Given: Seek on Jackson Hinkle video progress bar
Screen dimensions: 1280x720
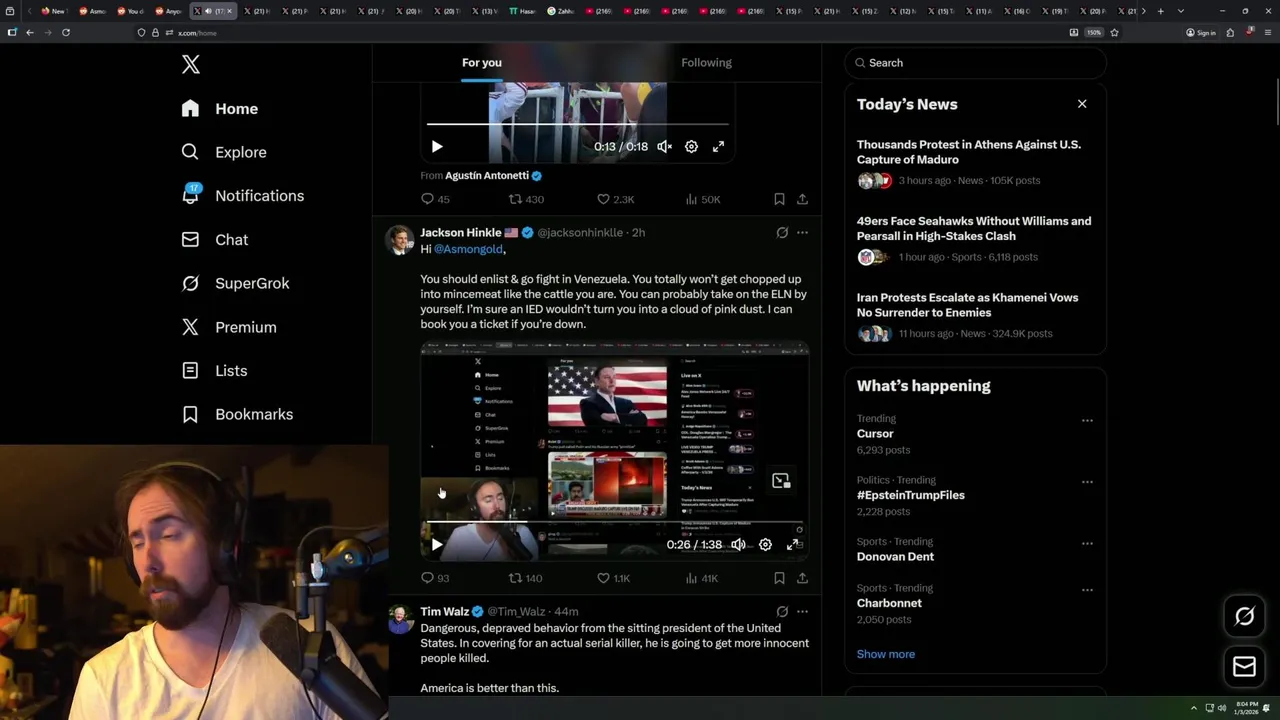Looking at the screenshot, I should [615, 522].
